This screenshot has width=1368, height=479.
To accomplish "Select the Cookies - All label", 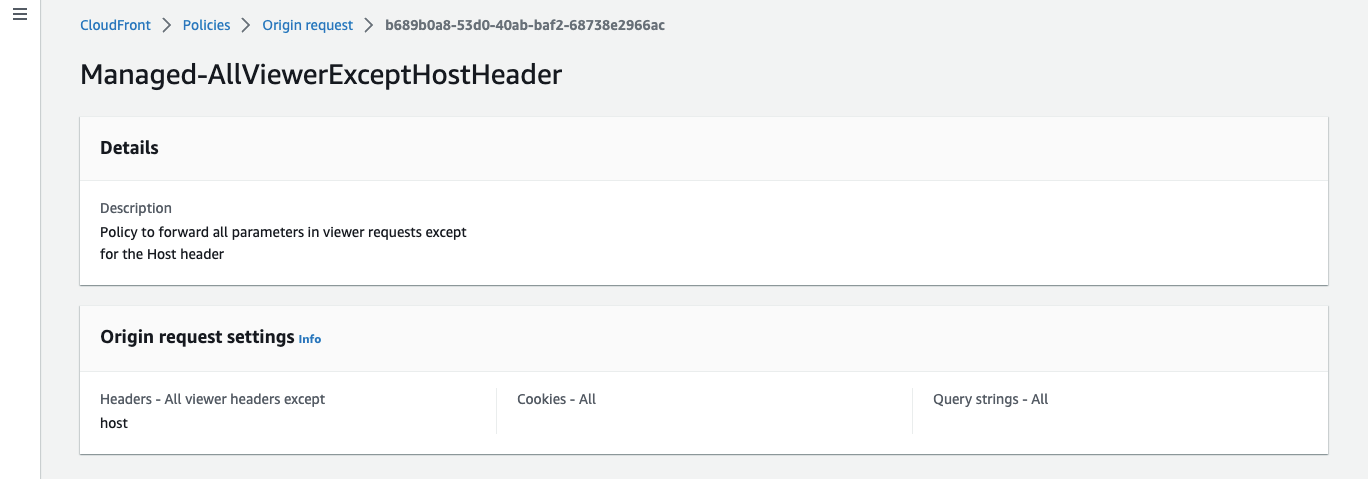I will pos(556,399).
